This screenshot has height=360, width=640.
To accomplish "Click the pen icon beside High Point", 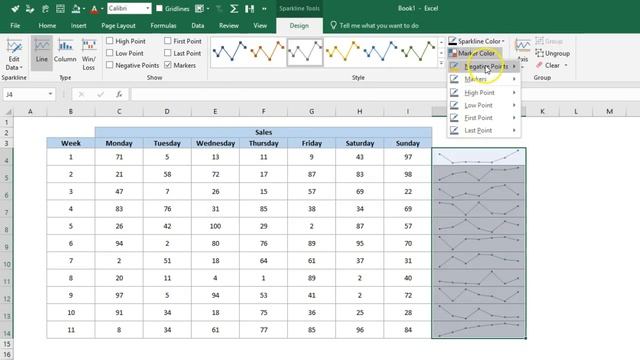I will 454,93.
